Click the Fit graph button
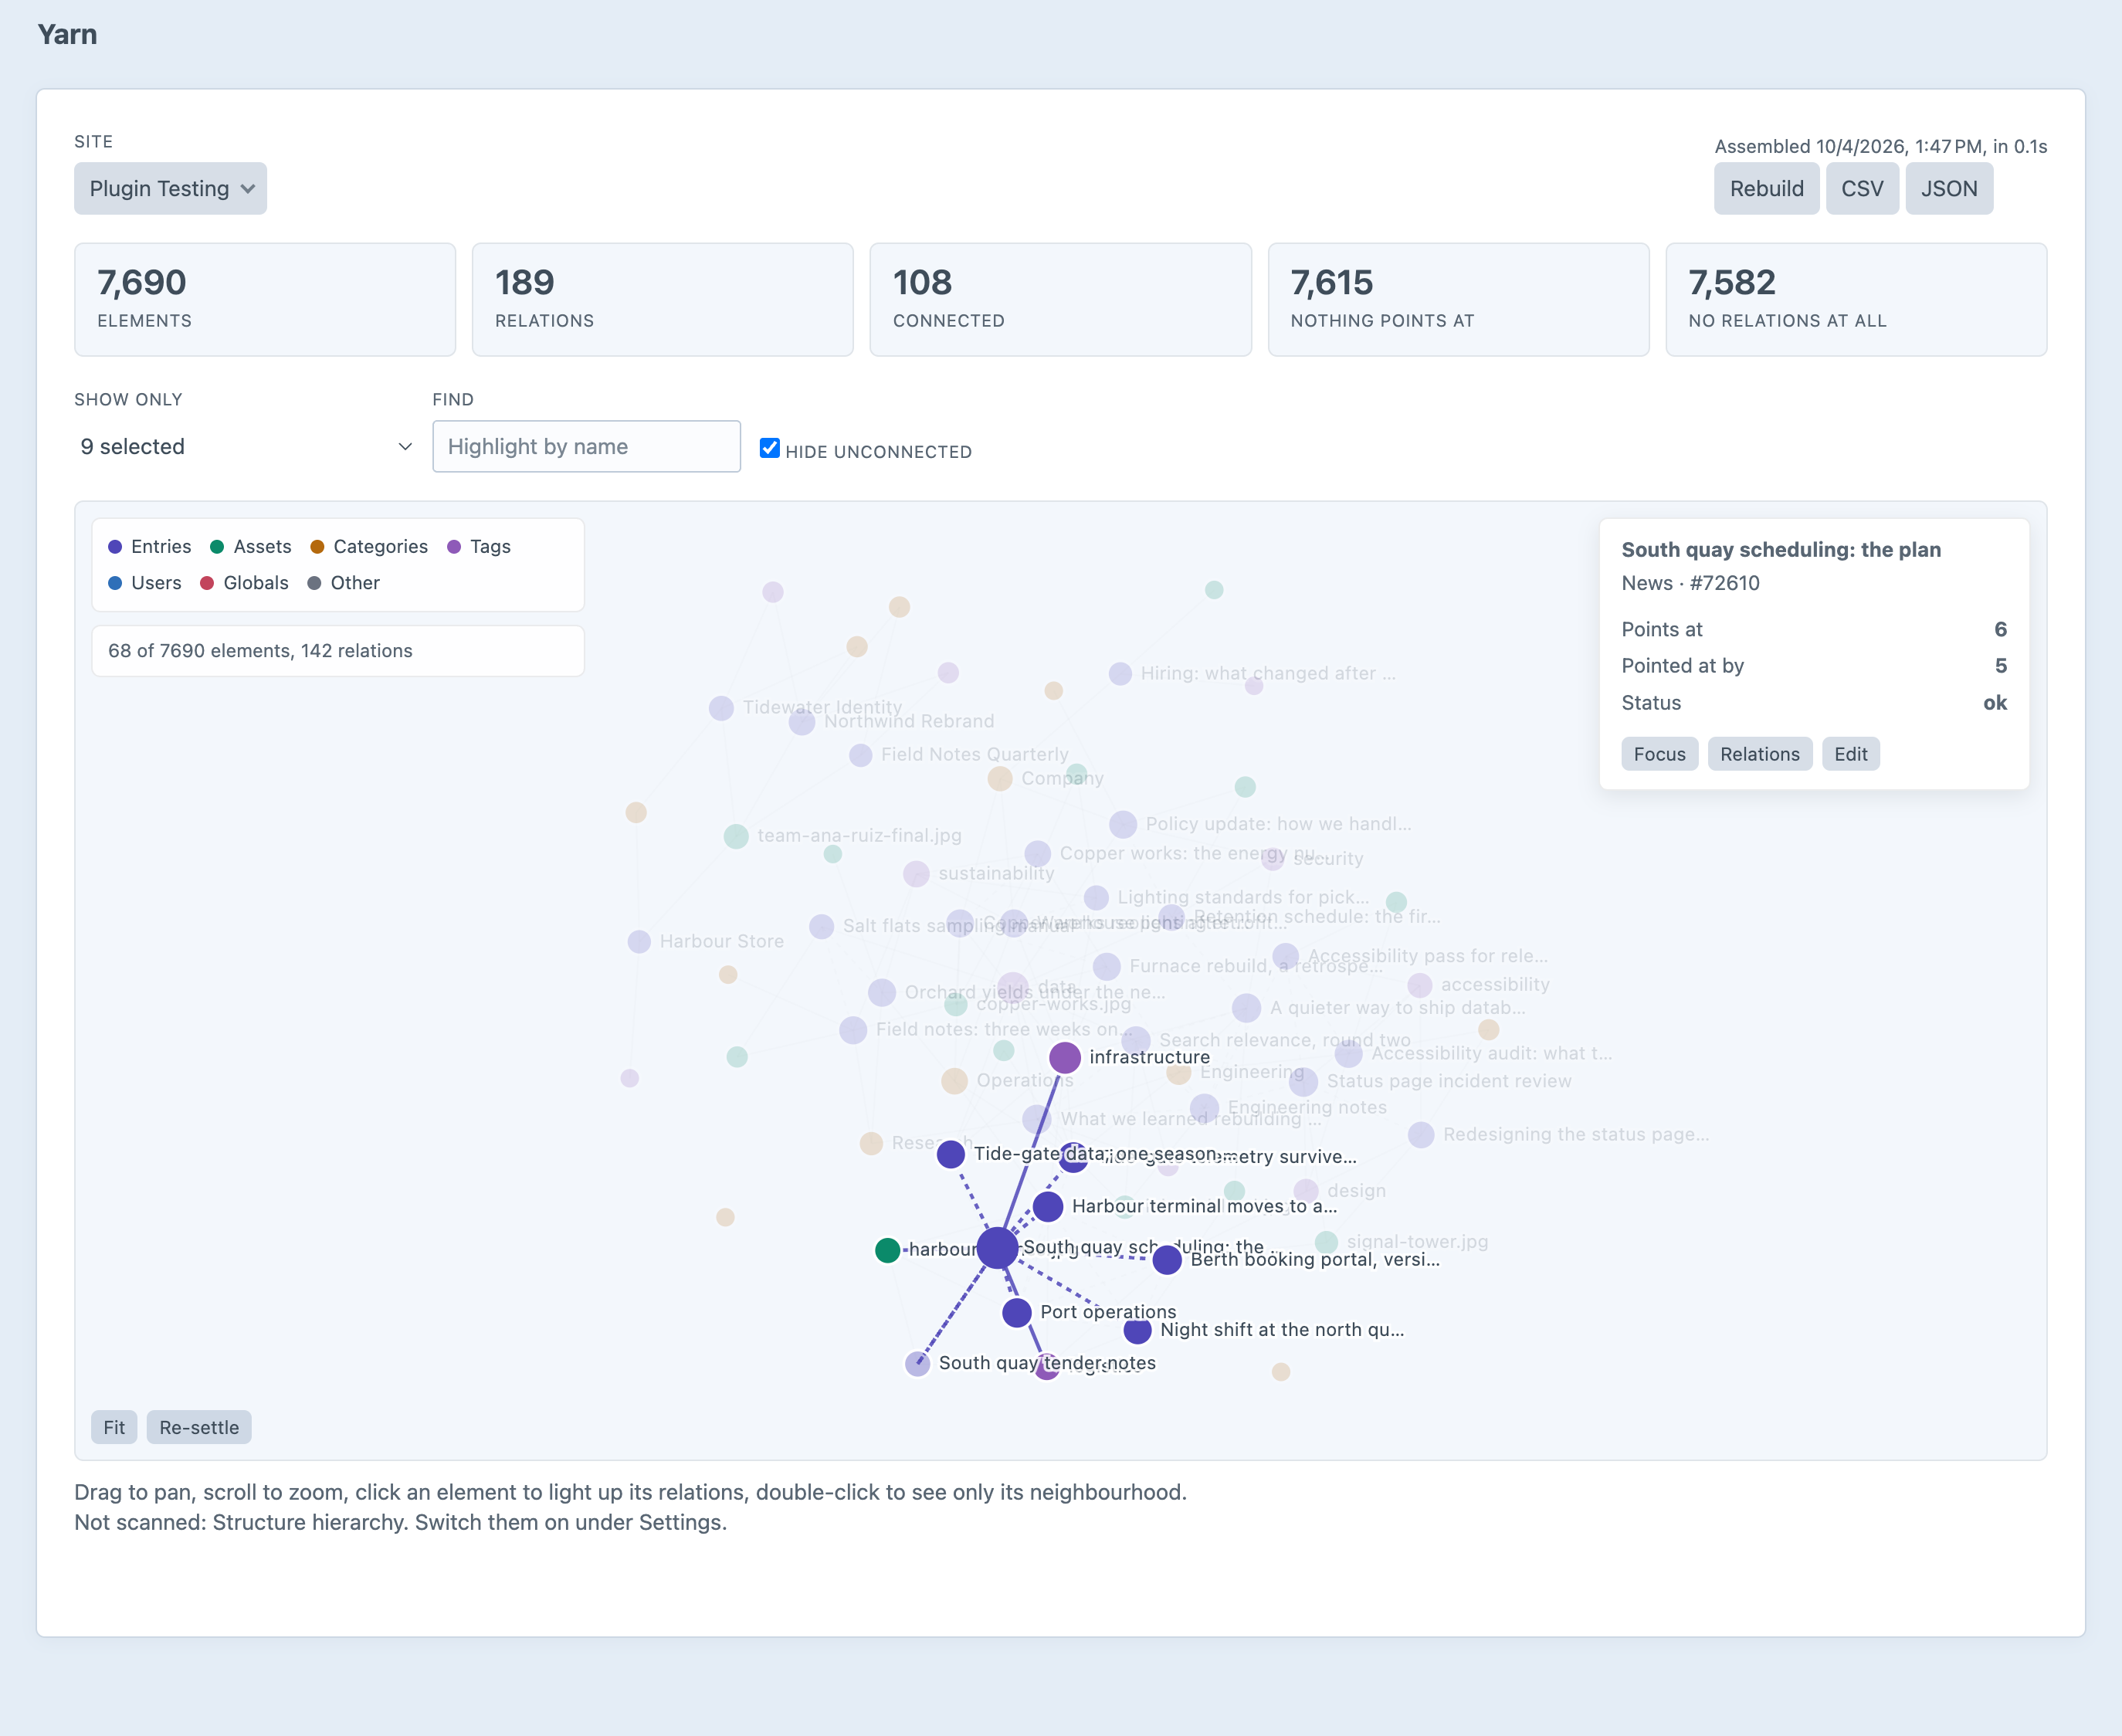Screen dimensions: 2122x1736 pyautogui.click(x=114, y=1427)
